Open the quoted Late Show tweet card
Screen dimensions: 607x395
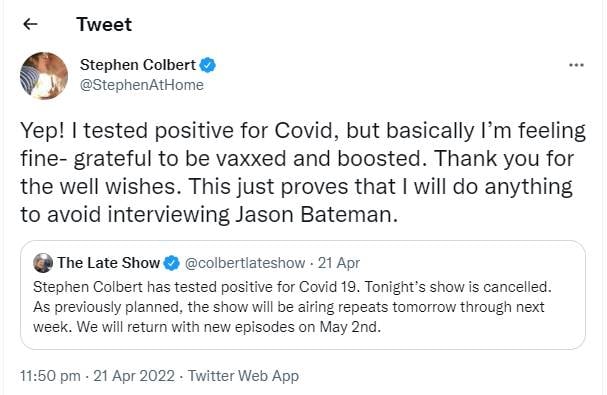pos(303,295)
